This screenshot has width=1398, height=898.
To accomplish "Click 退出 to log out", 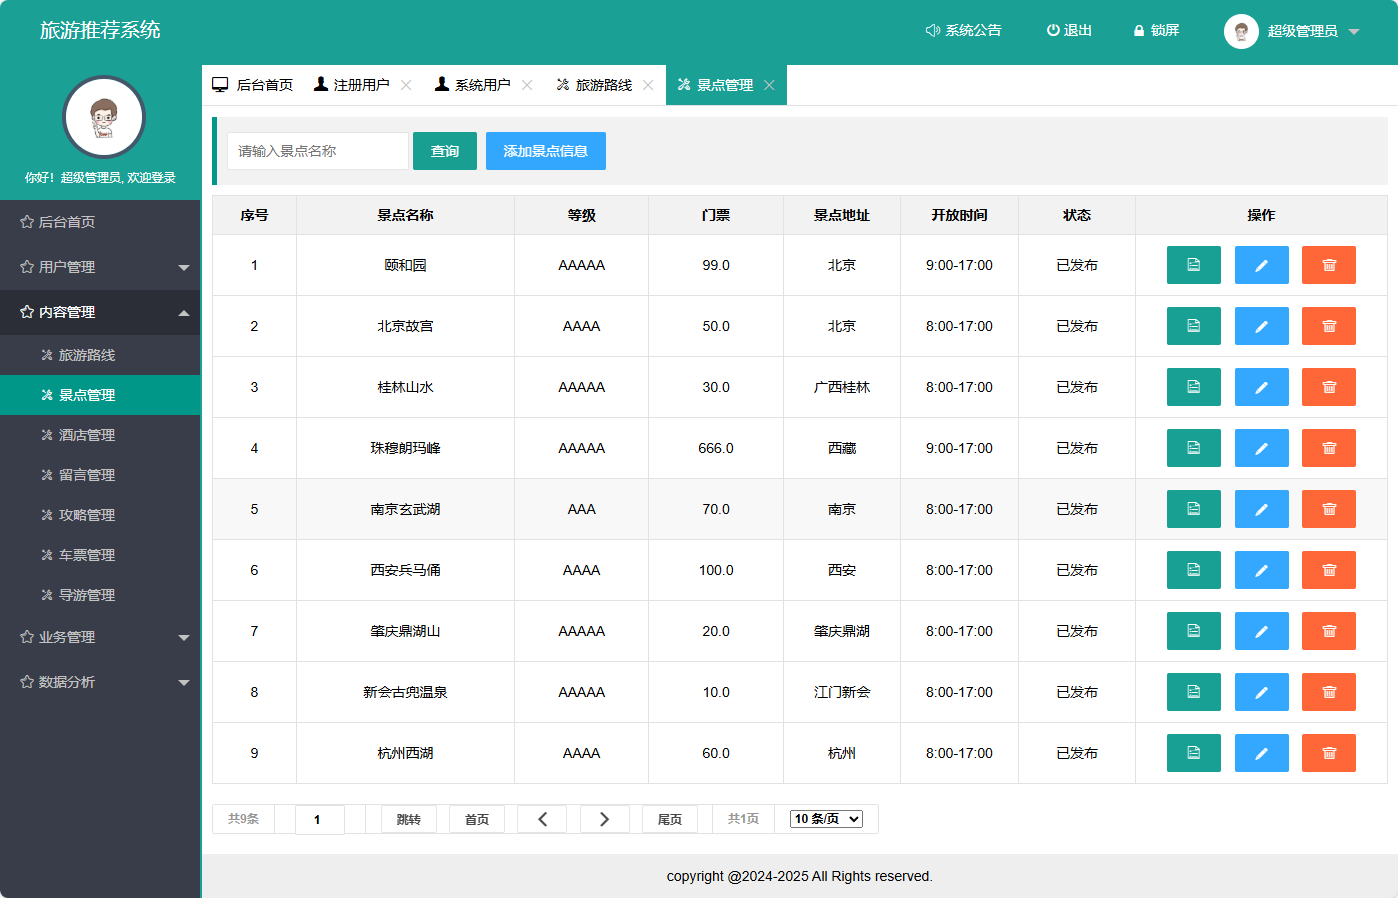I will [1069, 31].
